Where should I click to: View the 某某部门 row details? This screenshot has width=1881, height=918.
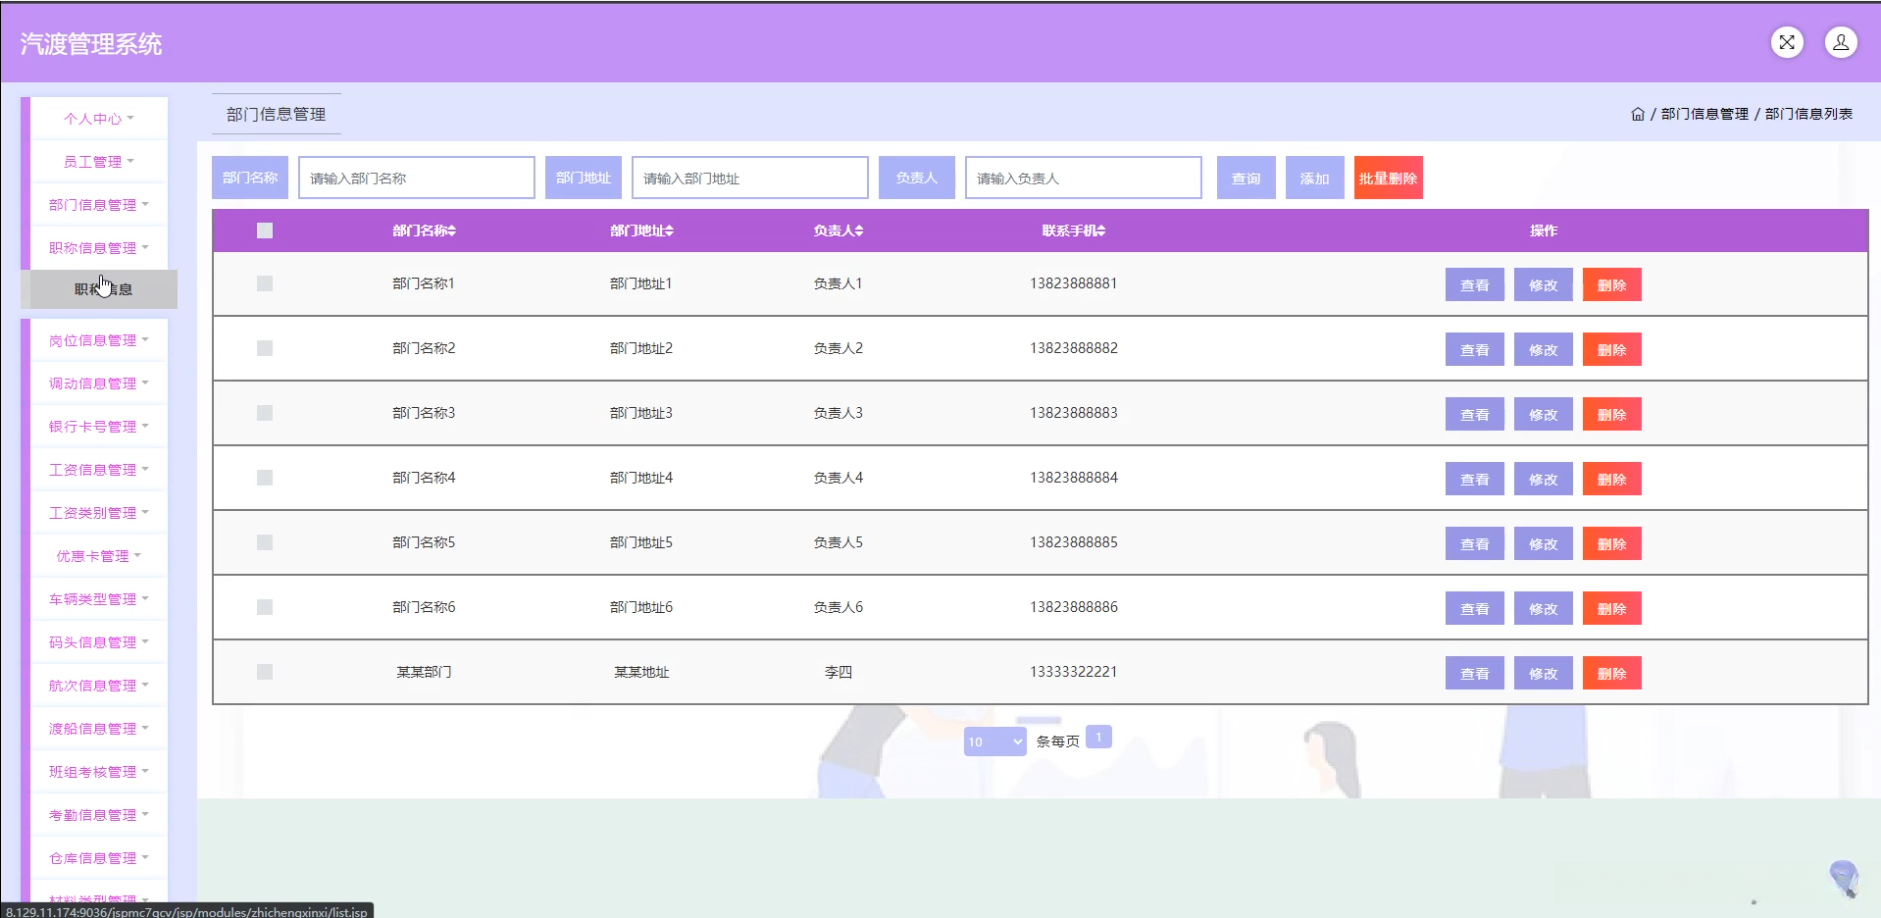[1475, 673]
